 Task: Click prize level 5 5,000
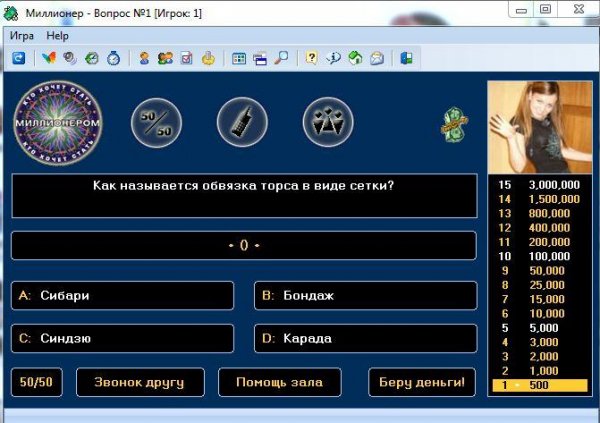click(540, 328)
